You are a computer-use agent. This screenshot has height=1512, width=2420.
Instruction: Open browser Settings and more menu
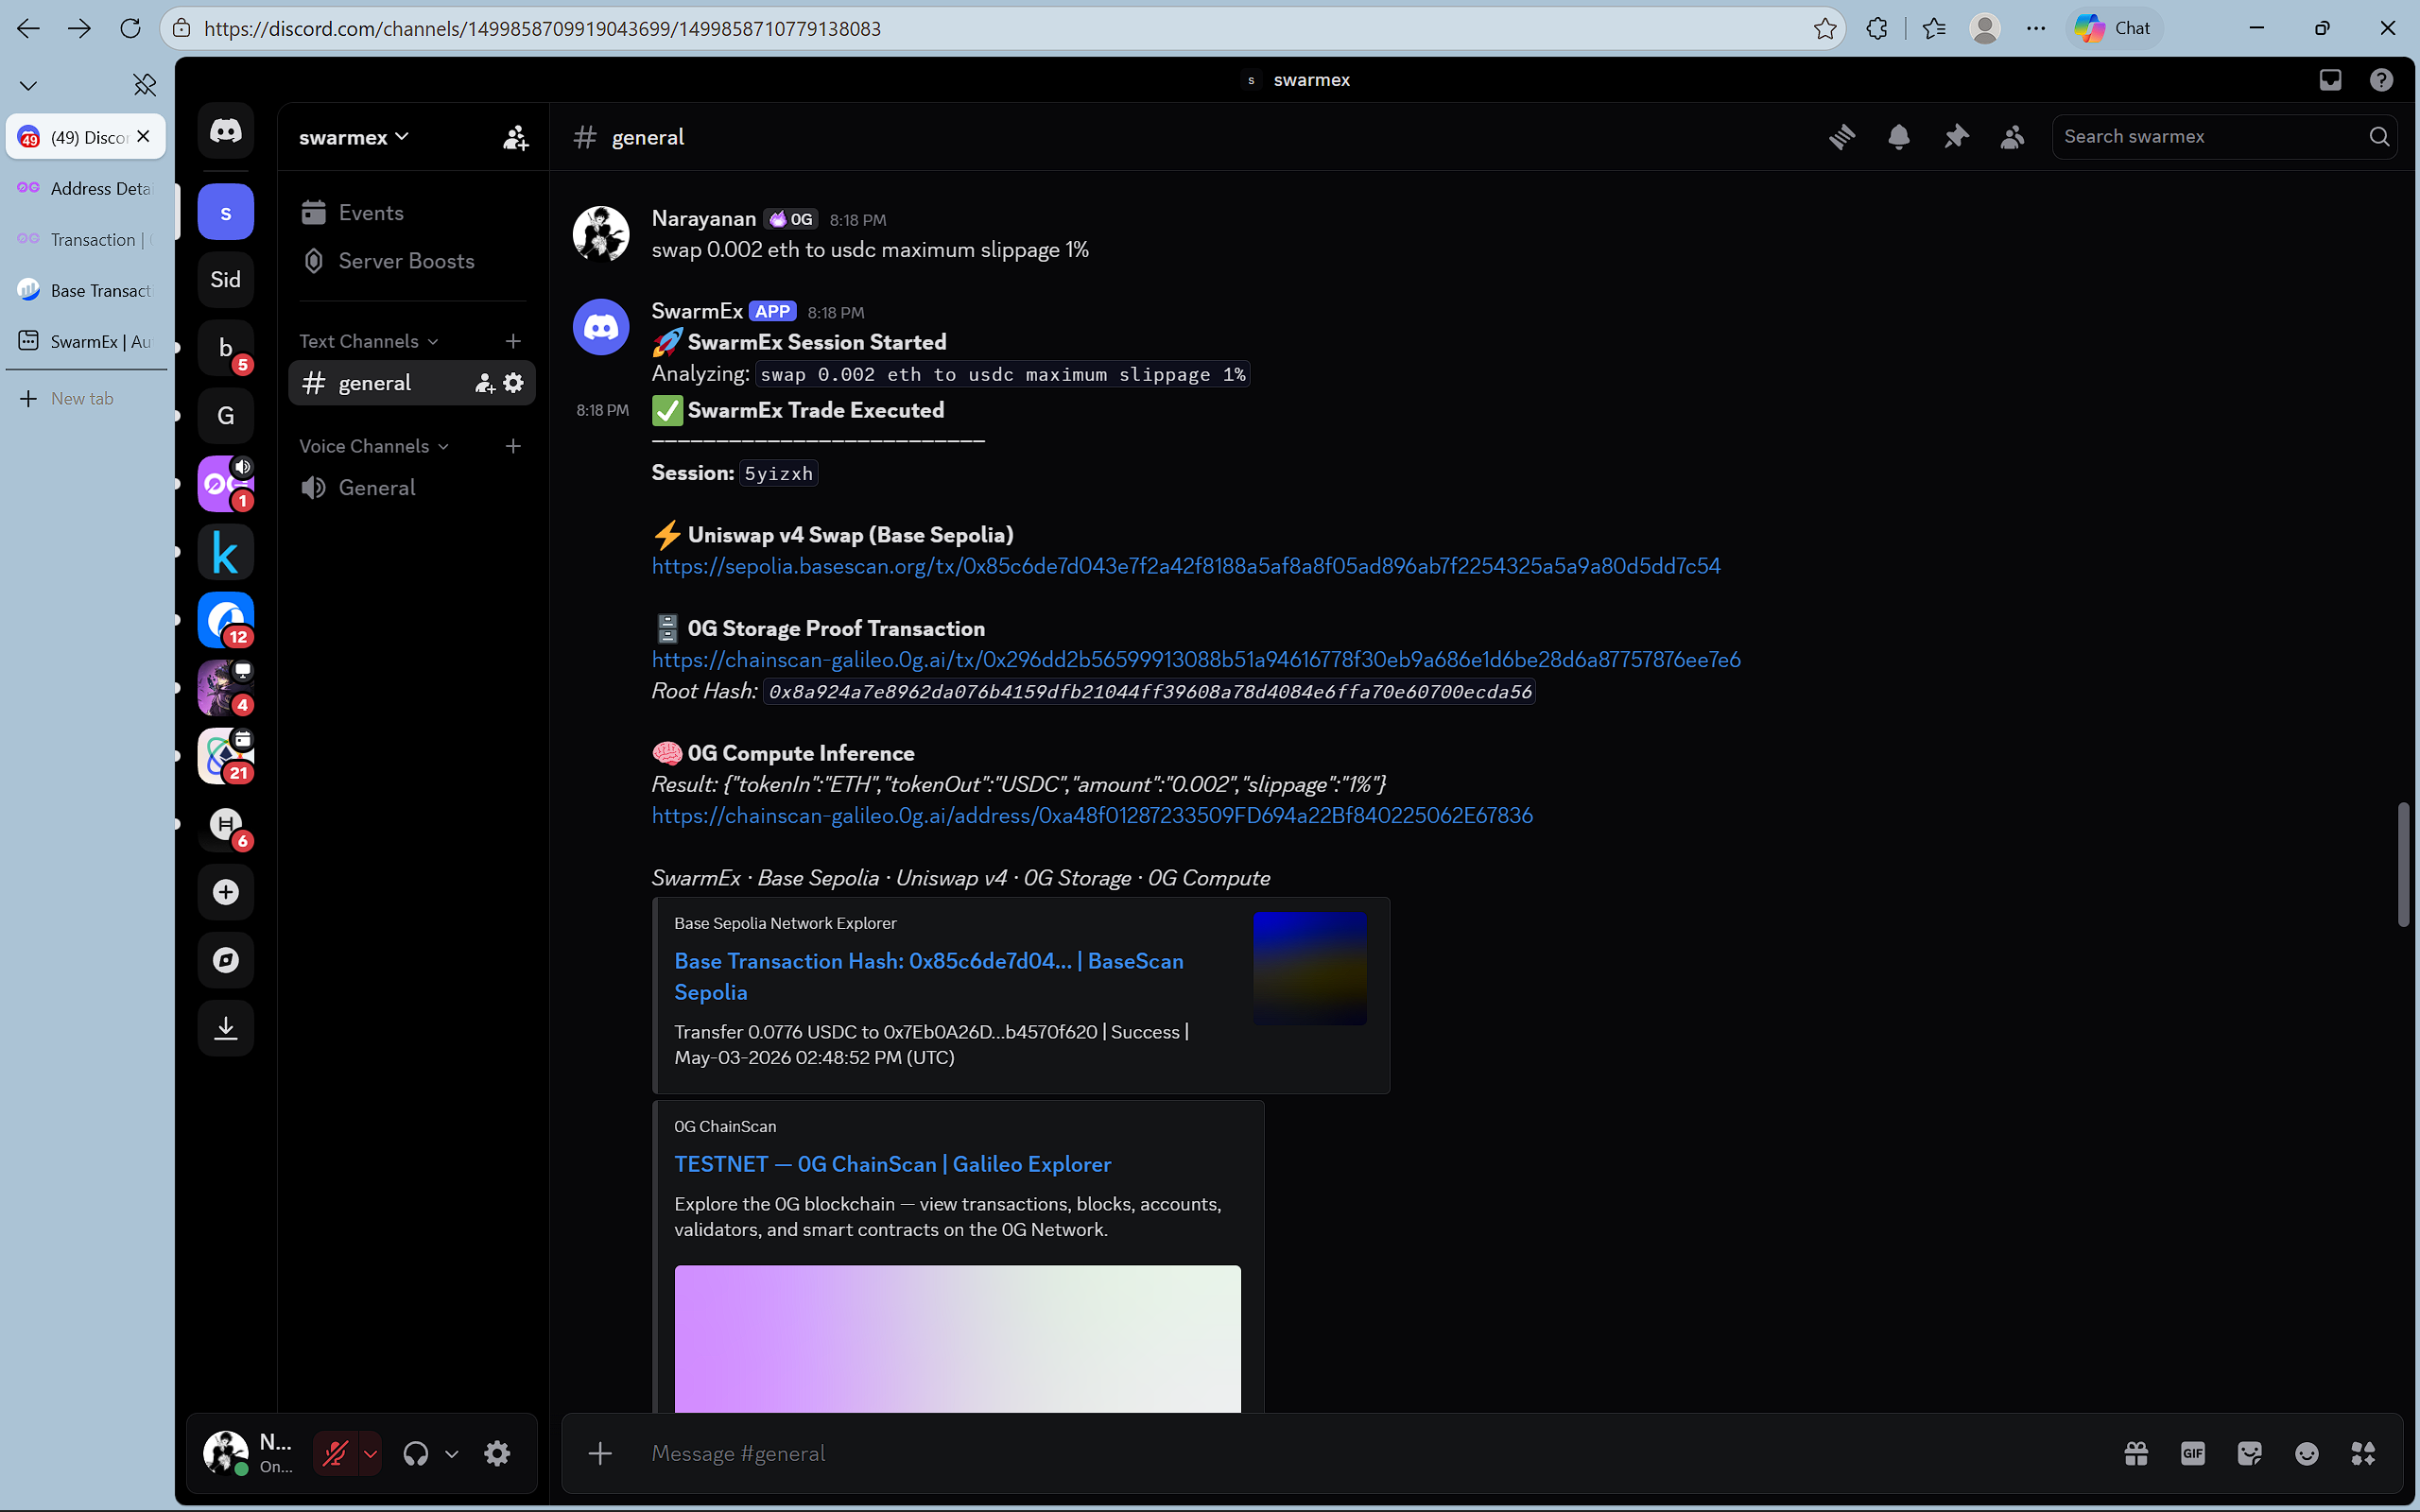2036,28
